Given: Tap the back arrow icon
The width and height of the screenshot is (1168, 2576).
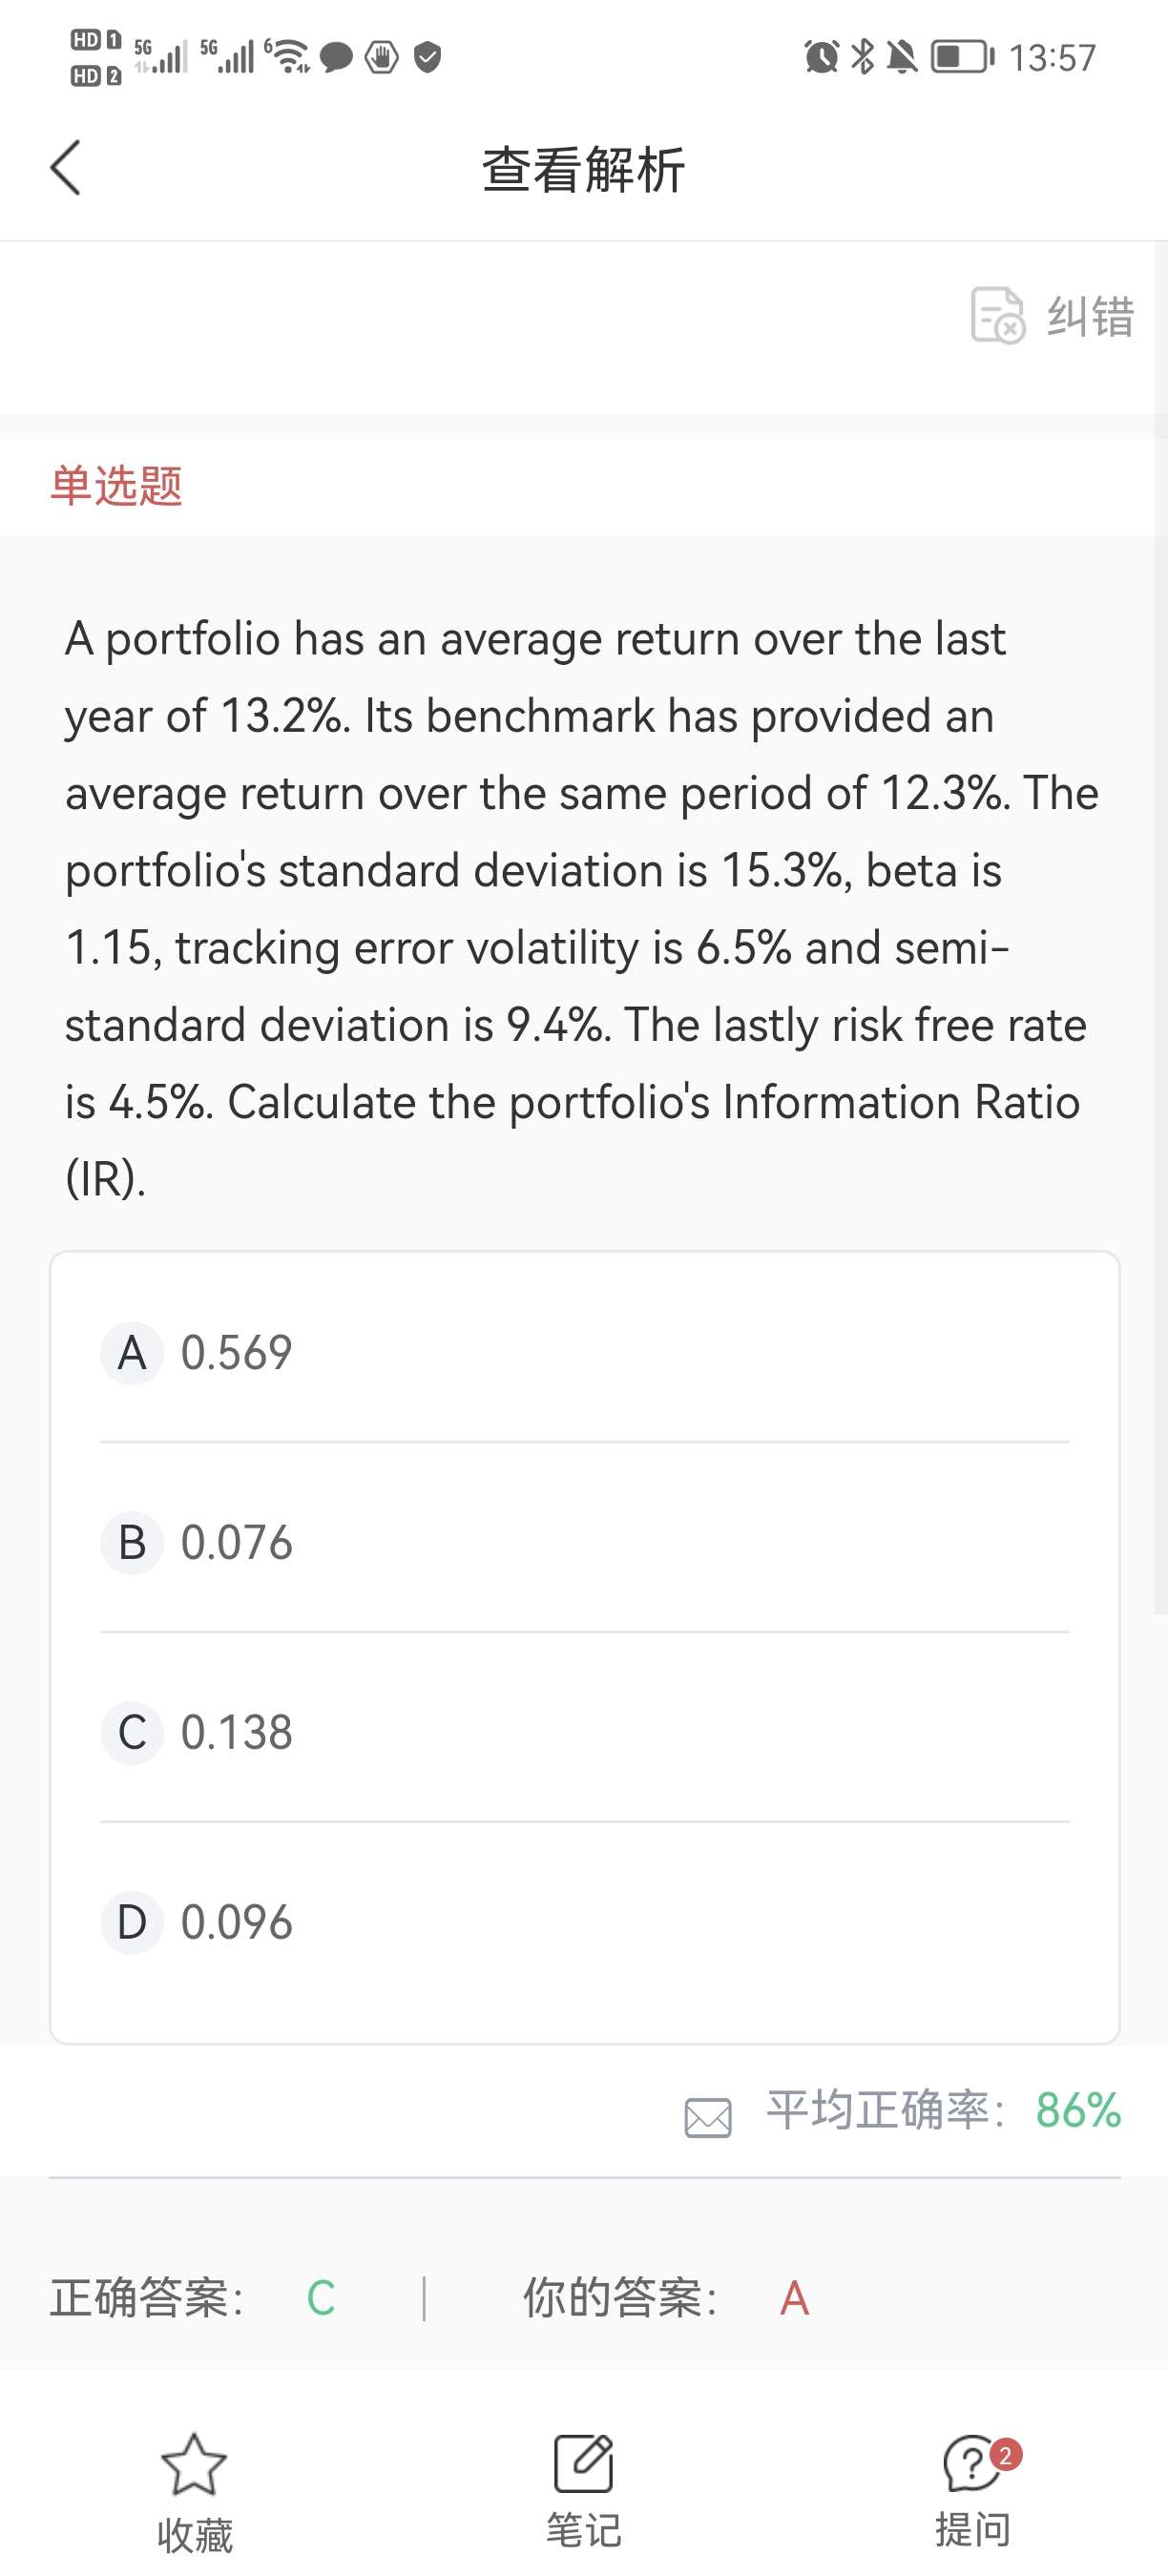Looking at the screenshot, I should click(x=66, y=168).
